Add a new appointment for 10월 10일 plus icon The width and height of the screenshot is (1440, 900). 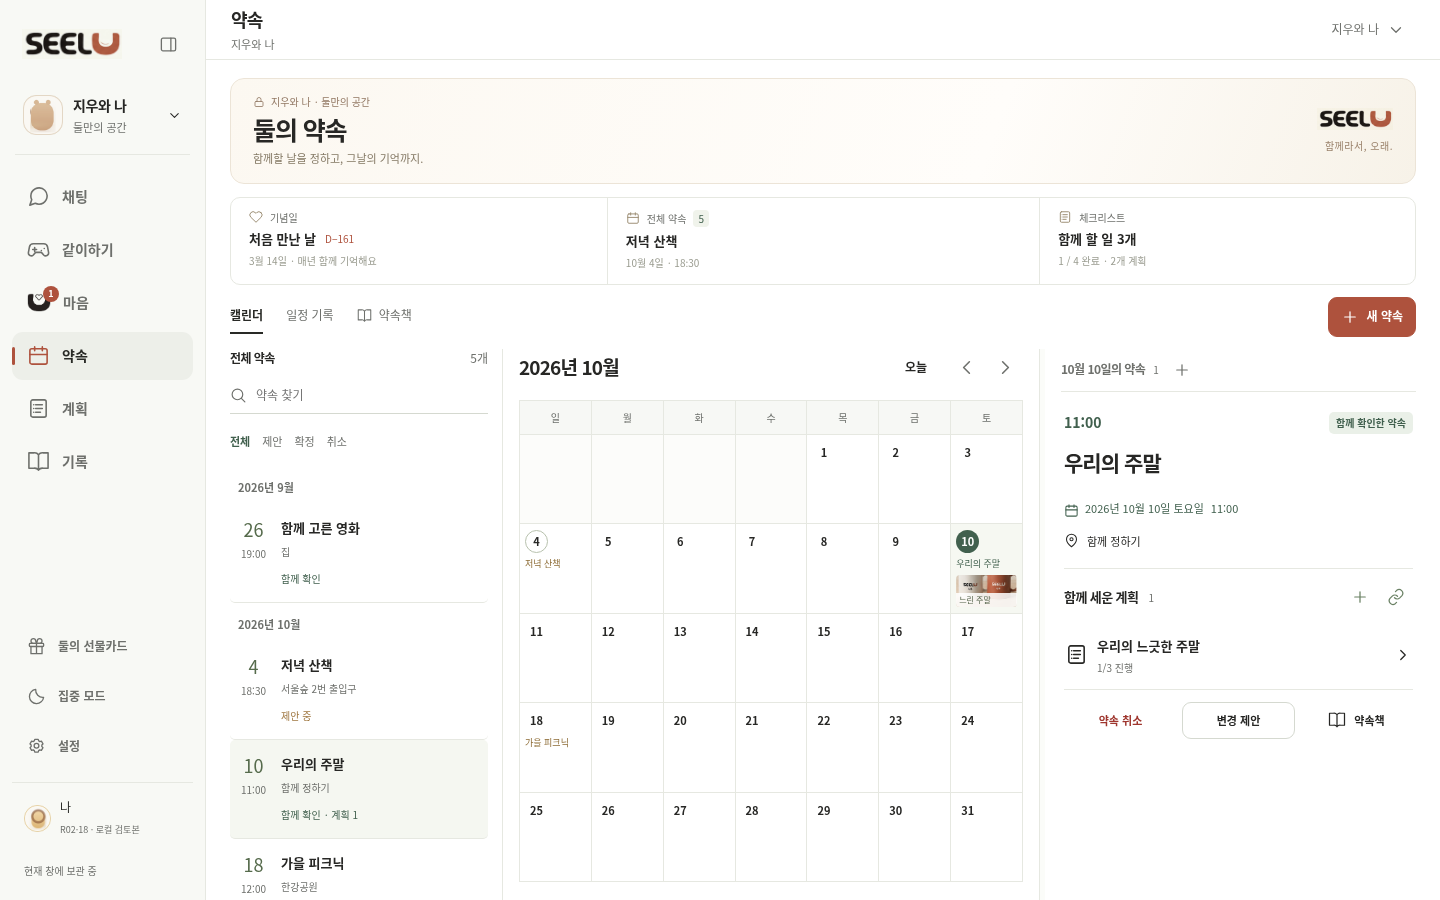(1182, 370)
